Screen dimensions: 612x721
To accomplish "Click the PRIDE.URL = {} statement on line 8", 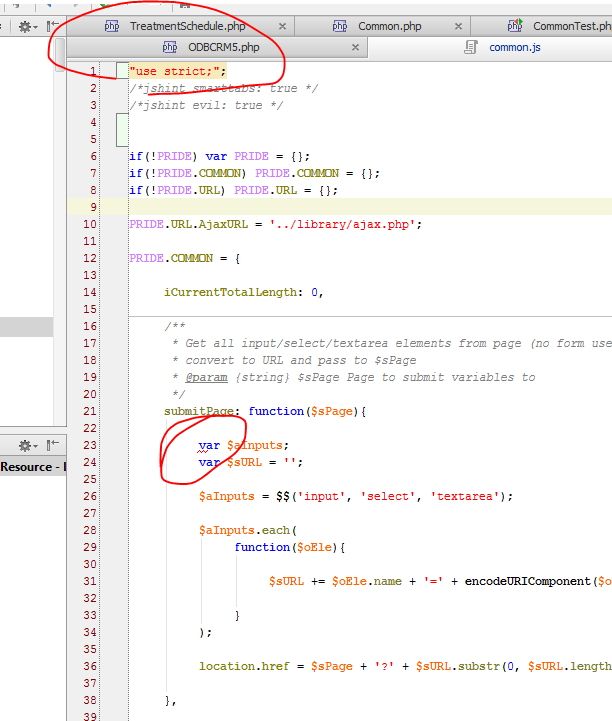I will point(286,190).
